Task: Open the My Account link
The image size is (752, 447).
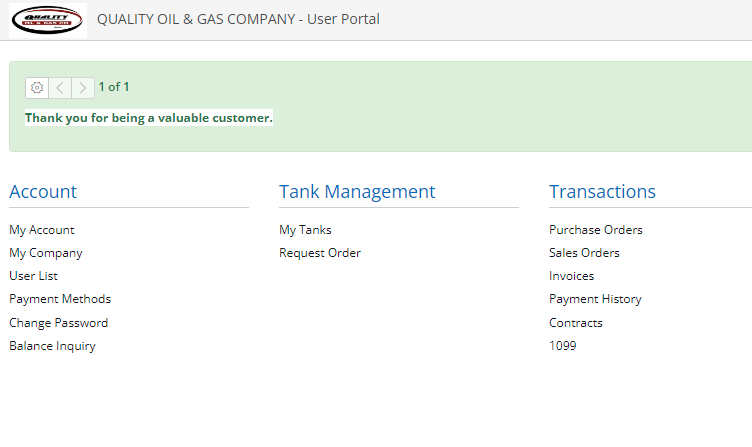Action: [42, 230]
